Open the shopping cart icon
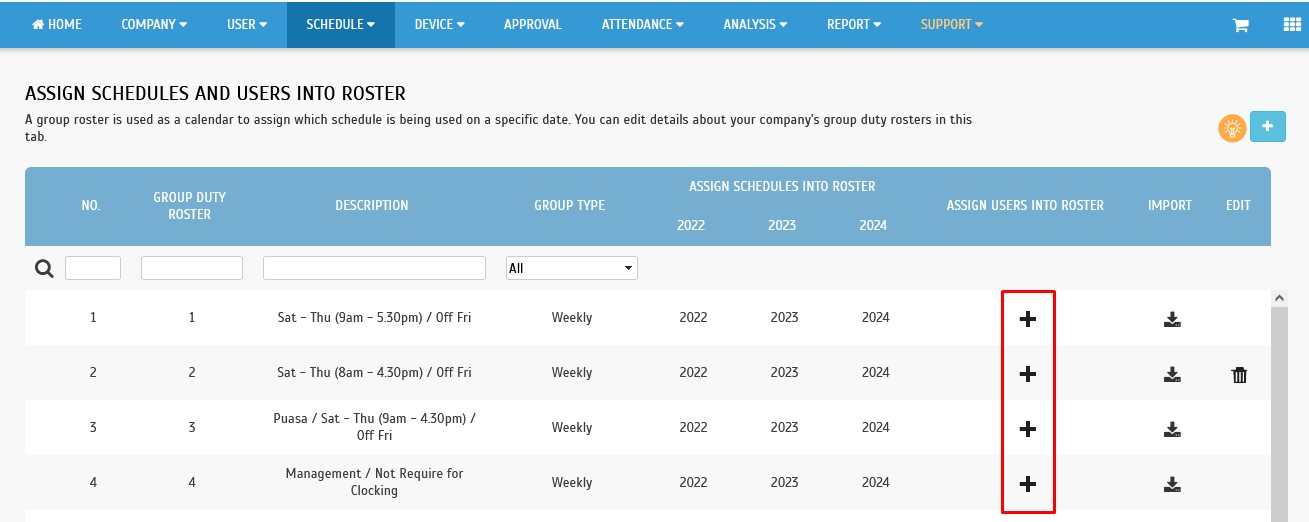Viewport: 1309px width, 522px height. [x=1241, y=25]
